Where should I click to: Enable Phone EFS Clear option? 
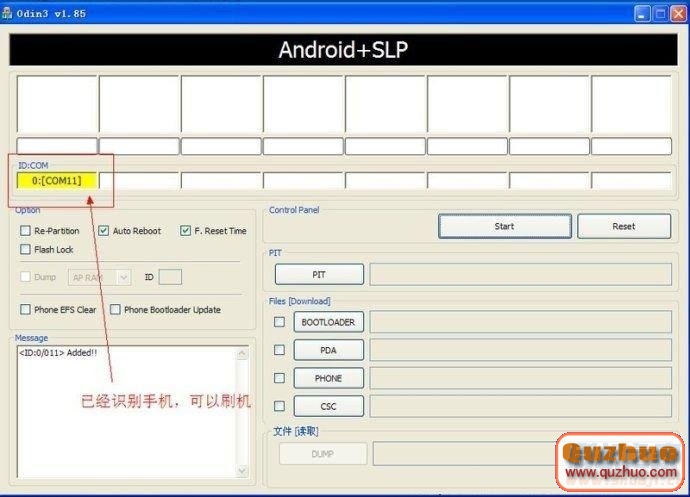coord(26,309)
